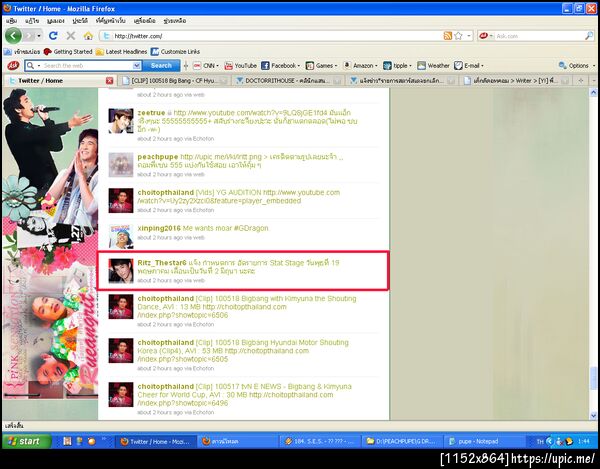Viewport: 600px width, 469px height.
Task: Open Amazon from the Ask toolbar
Action: [360, 66]
